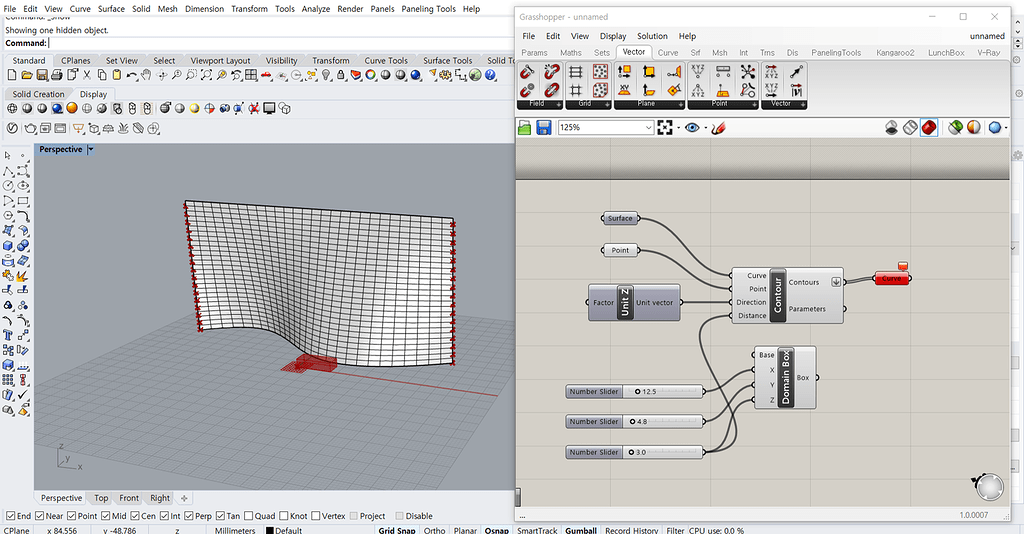1024x534 pixels.
Task: Enable the Quad osnap checkbox
Action: (x=249, y=516)
